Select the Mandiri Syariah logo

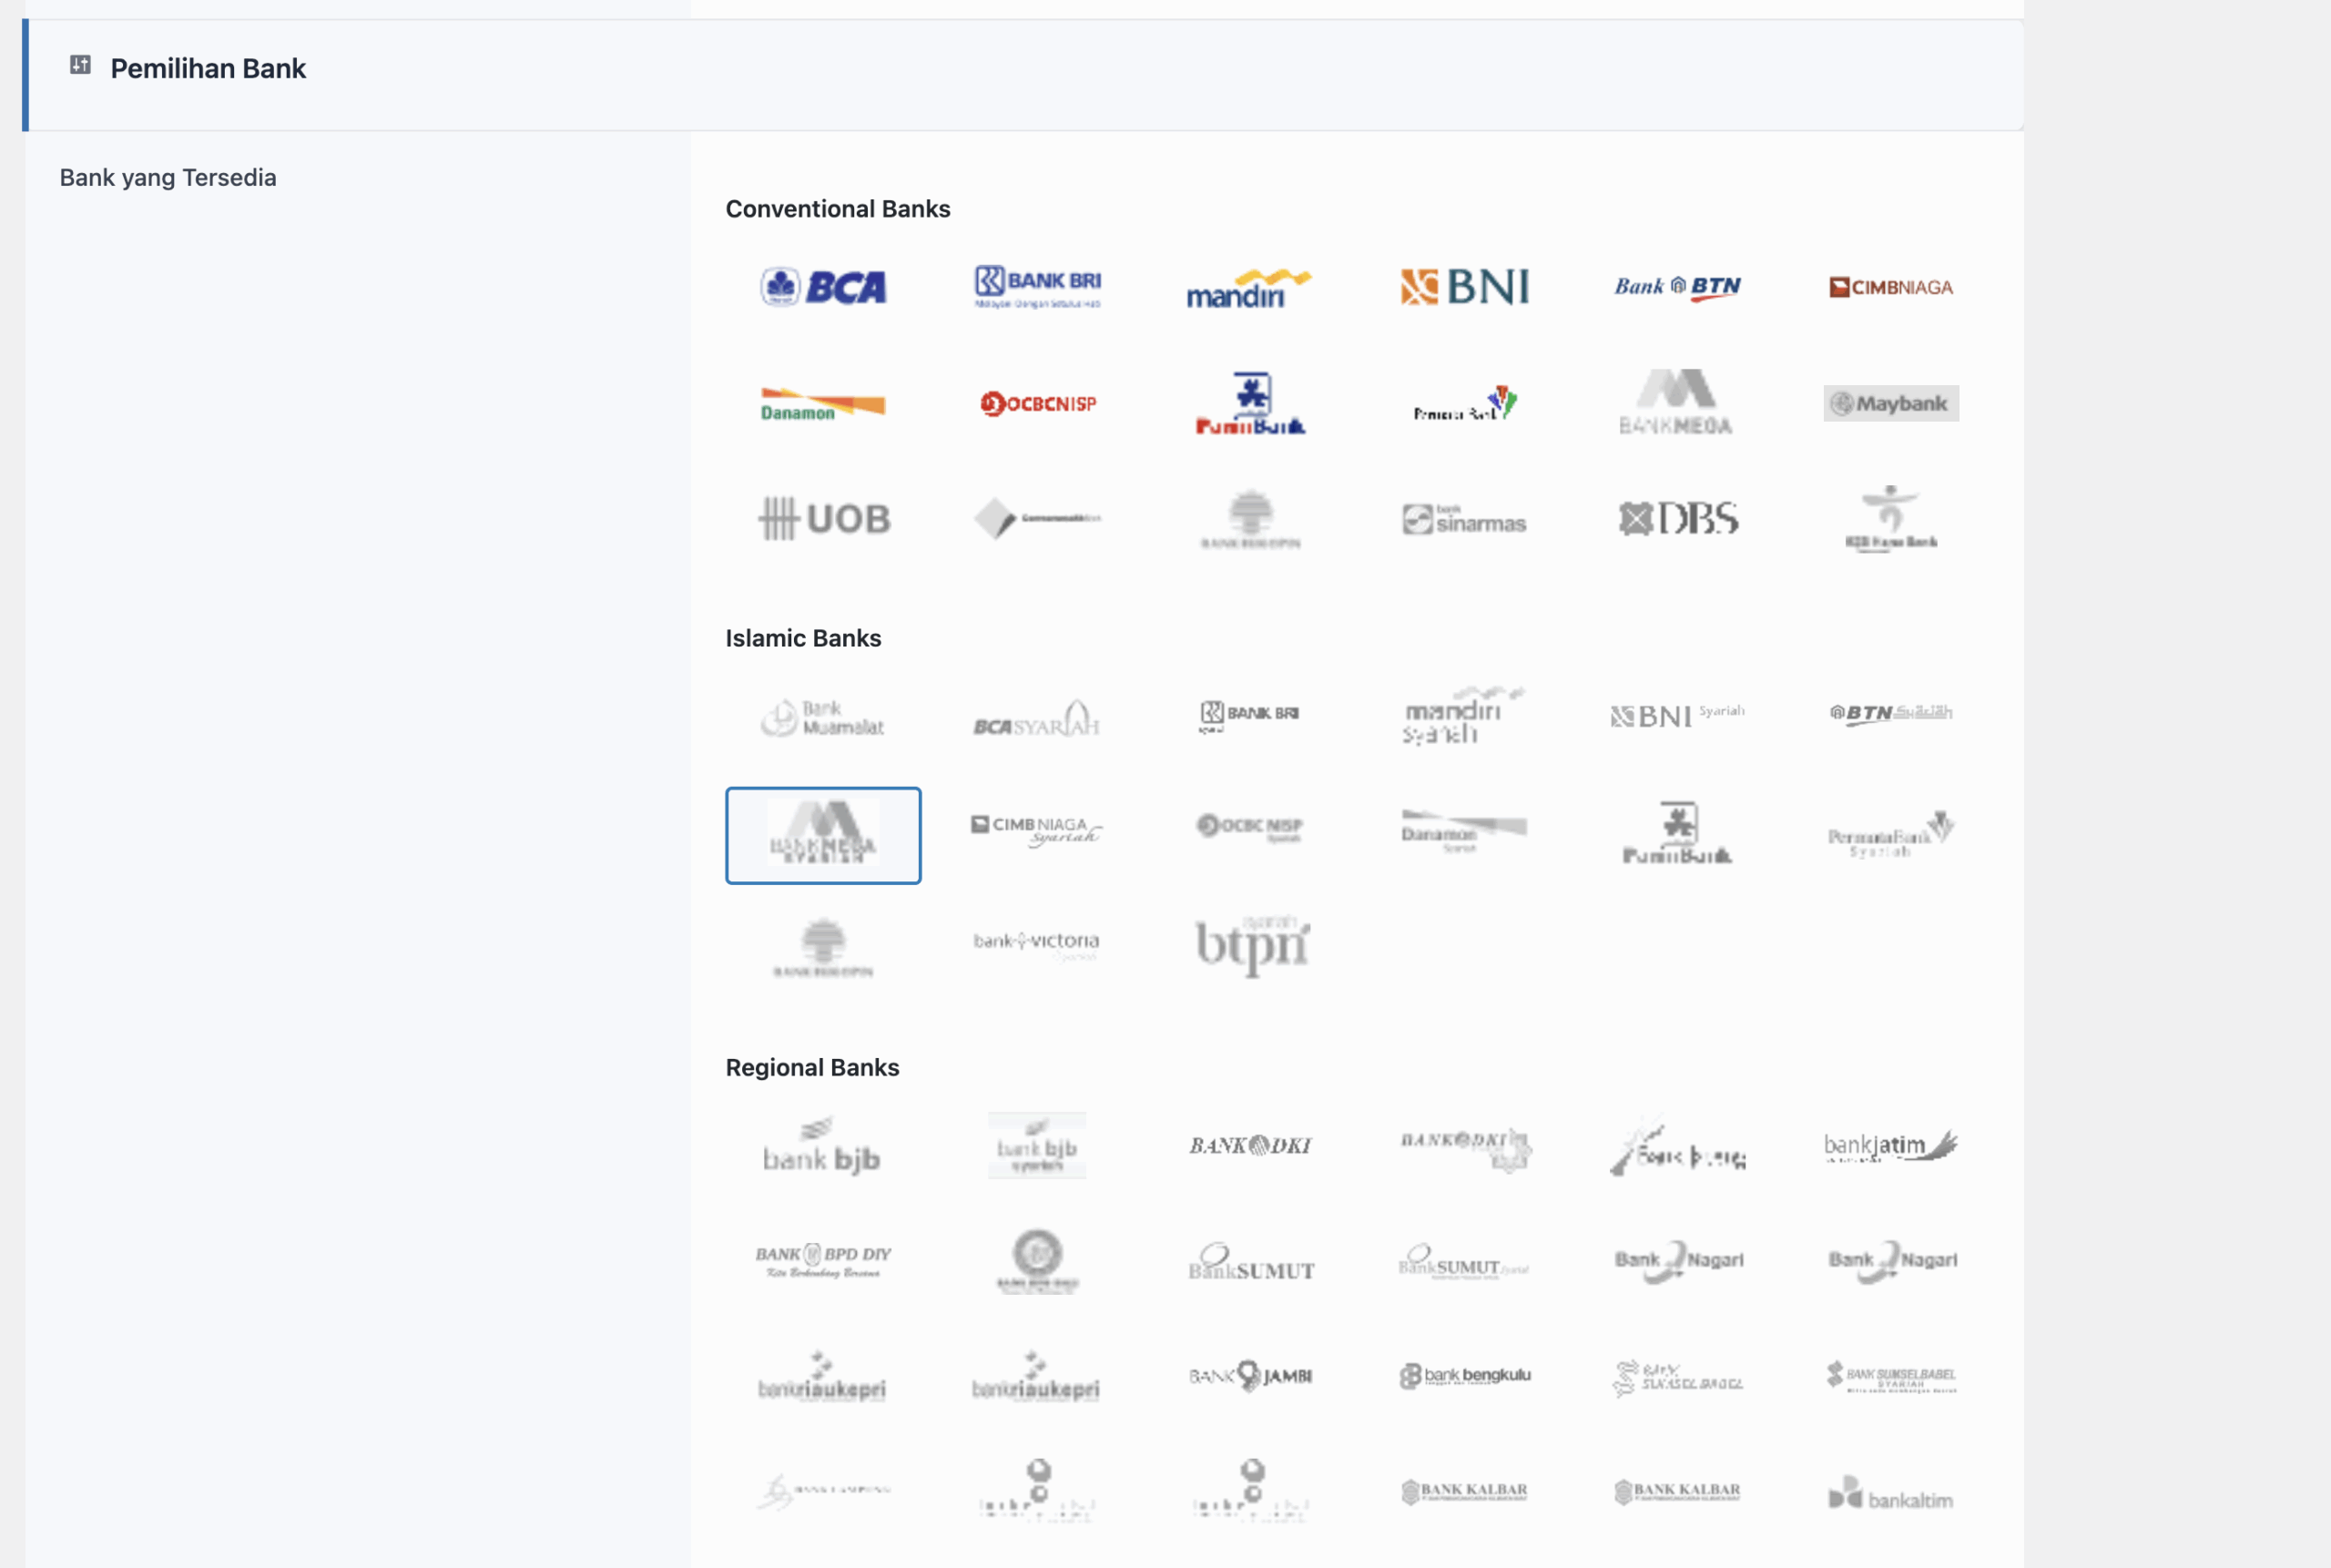click(x=1464, y=715)
